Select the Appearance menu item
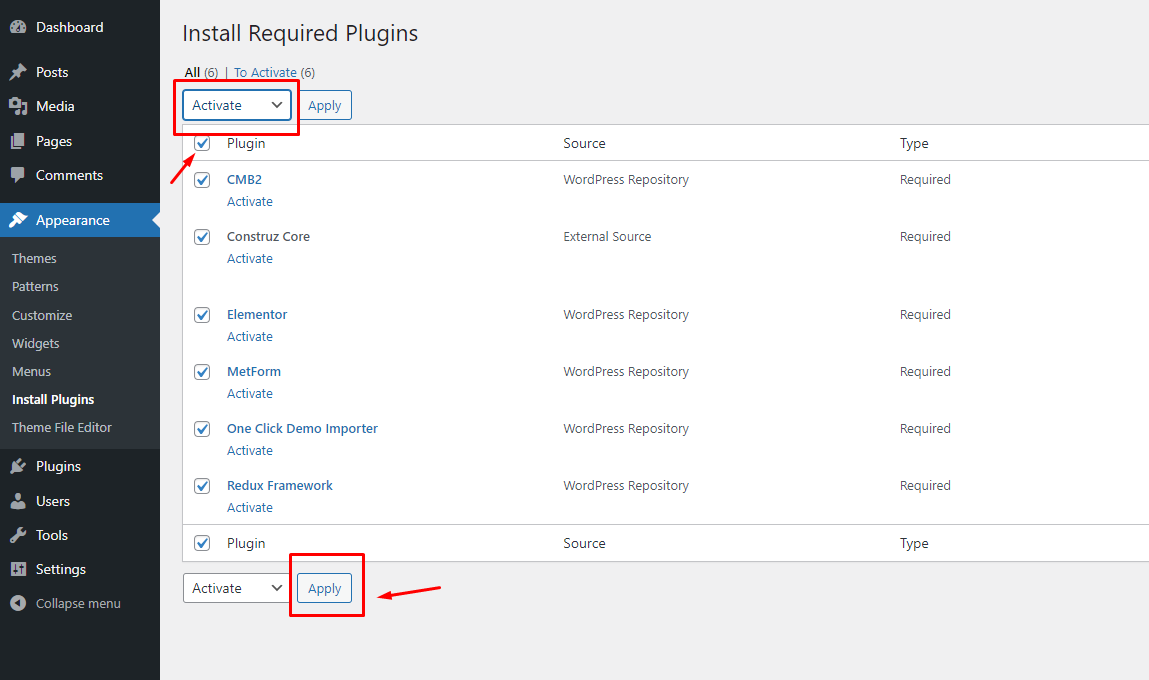 pos(80,220)
